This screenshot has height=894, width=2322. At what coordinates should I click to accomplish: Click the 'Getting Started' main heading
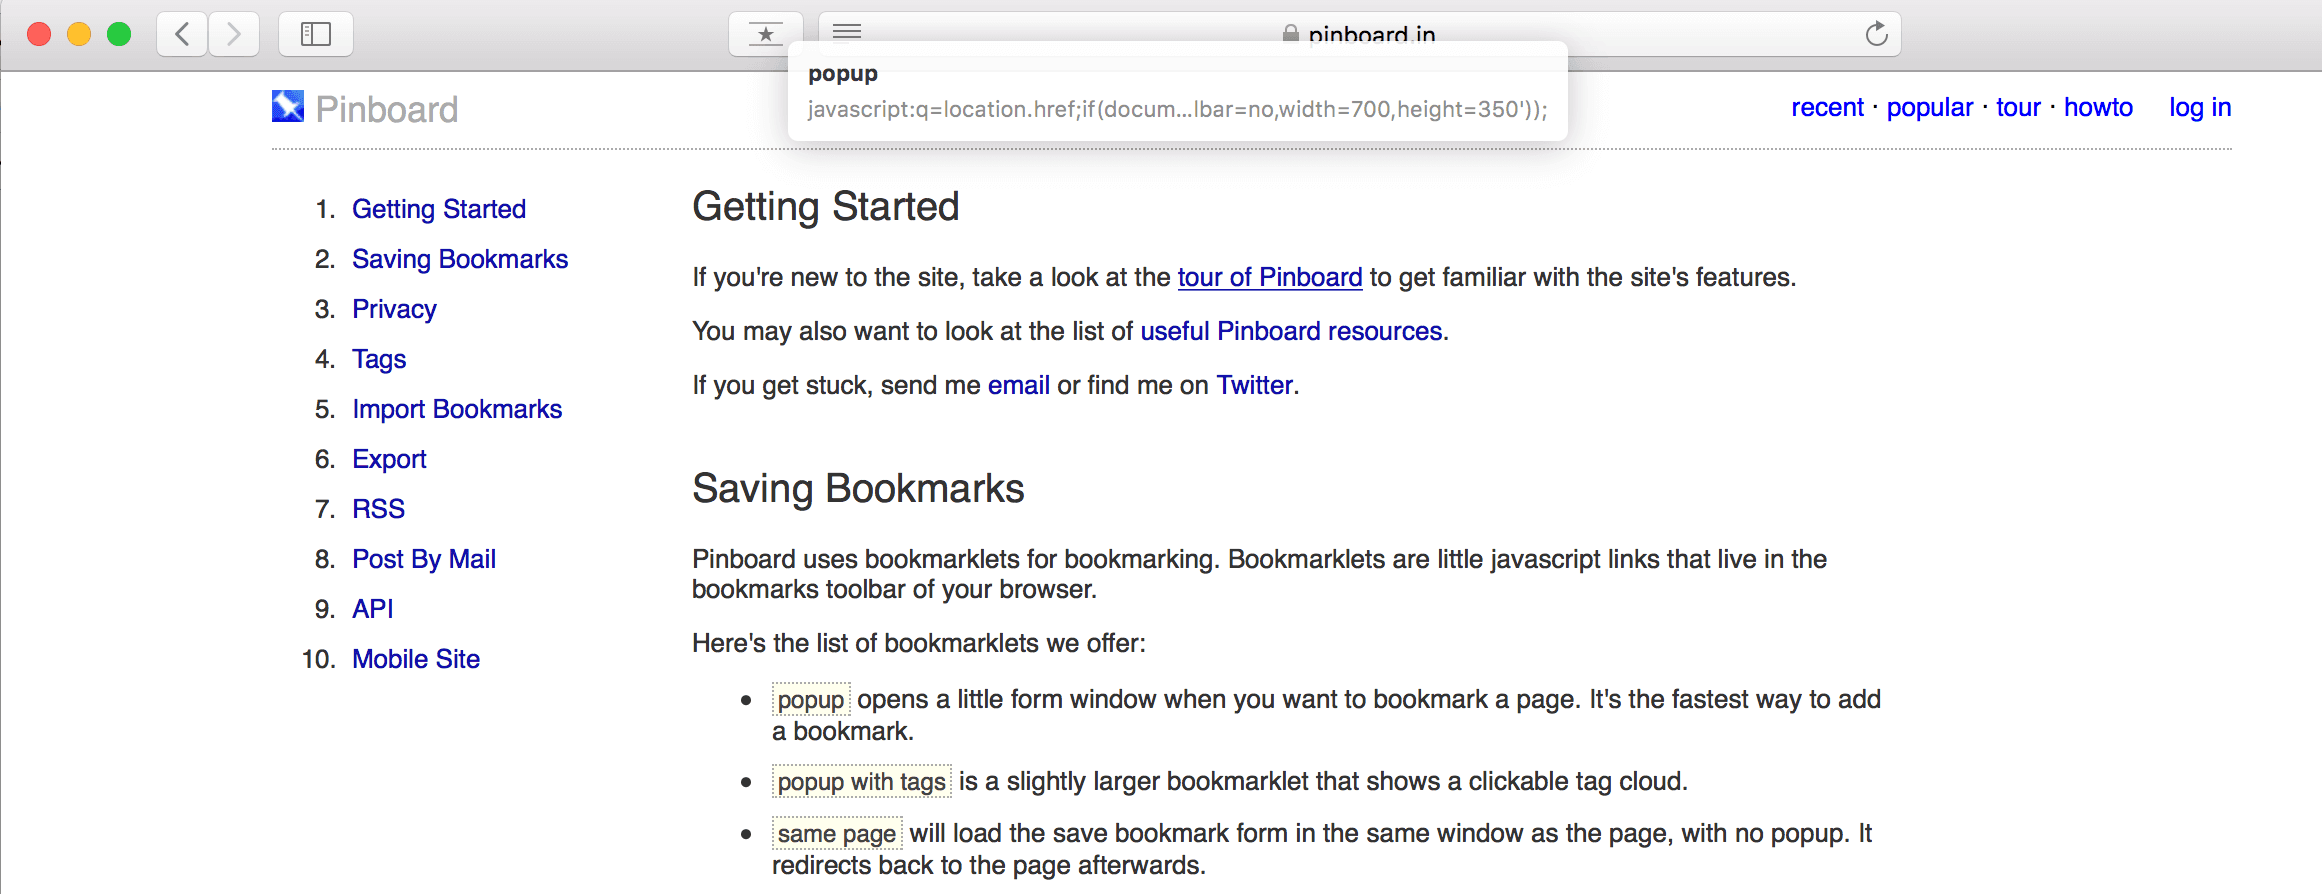(x=826, y=207)
